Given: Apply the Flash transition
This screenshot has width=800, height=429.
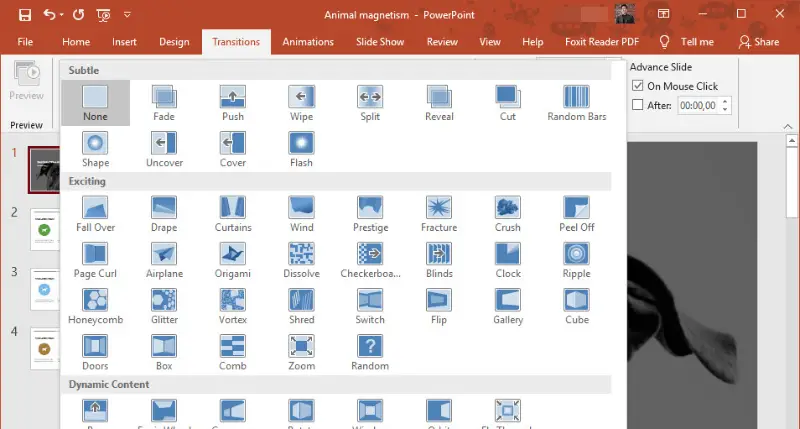Looking at the screenshot, I should tap(302, 149).
